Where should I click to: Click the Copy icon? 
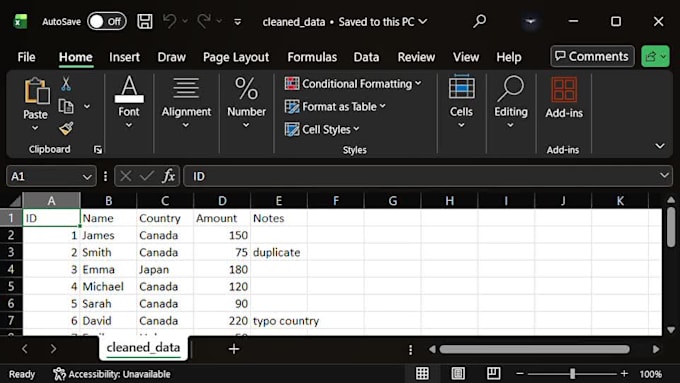coord(66,106)
